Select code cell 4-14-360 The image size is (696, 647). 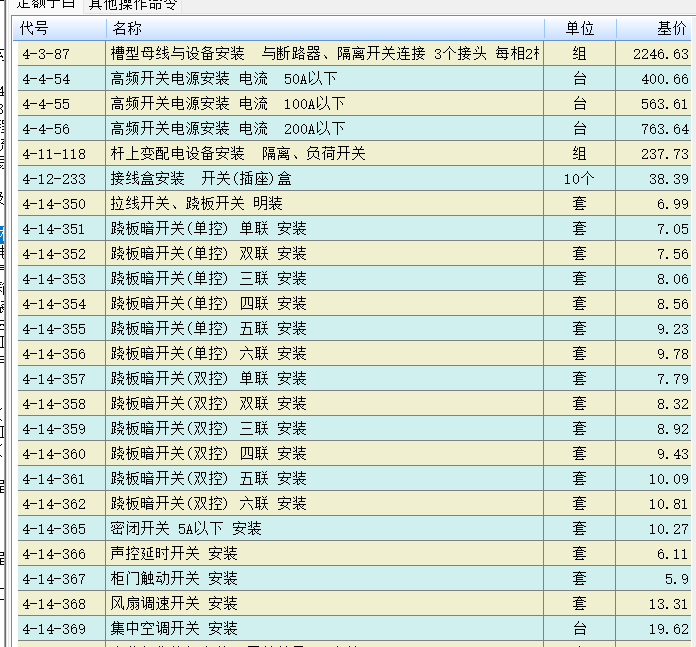pyautogui.click(x=62, y=454)
